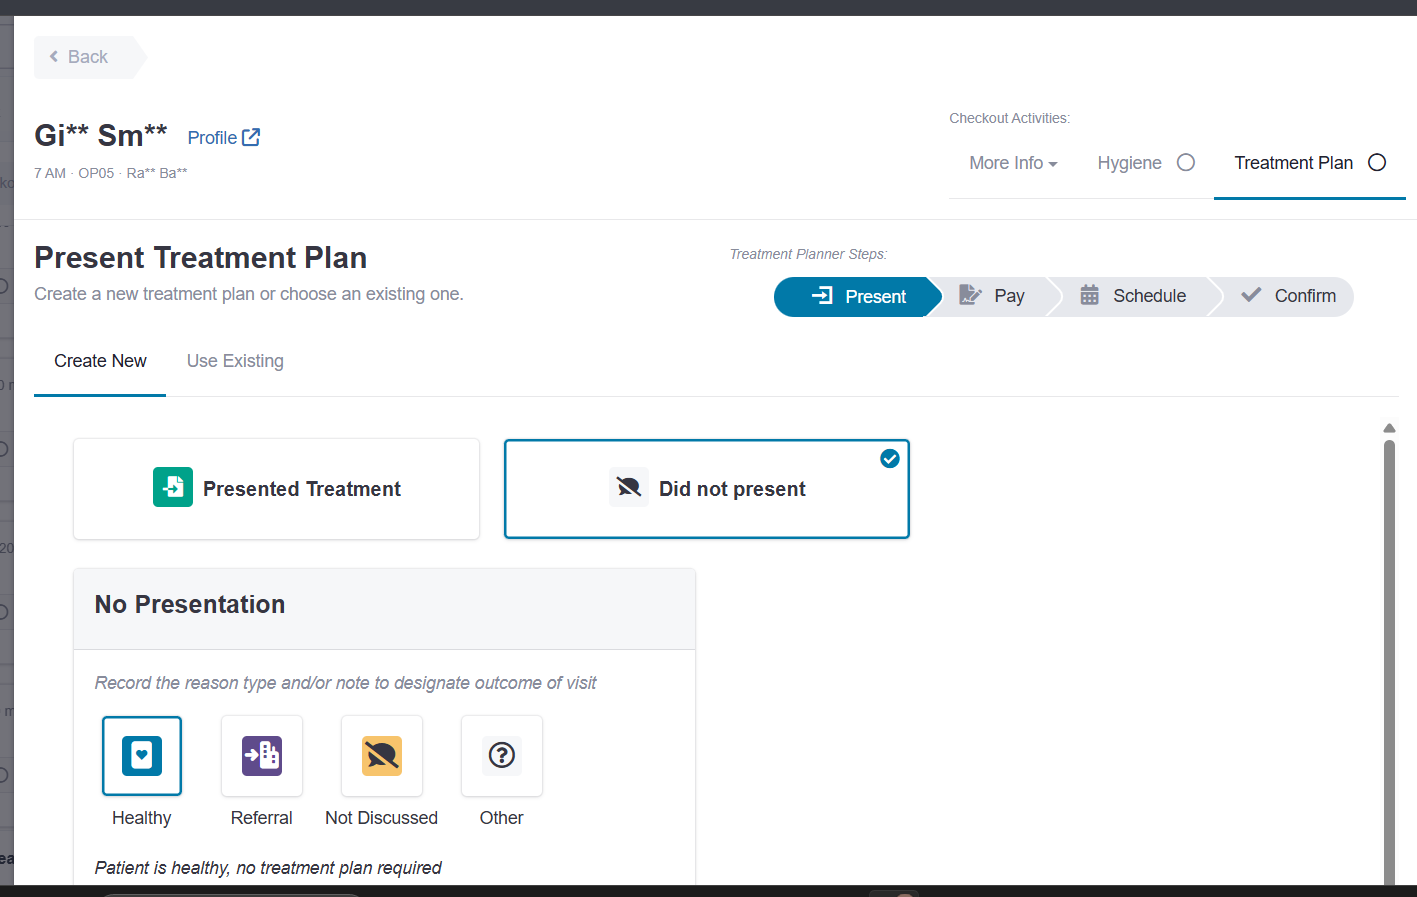Viewport: 1417px width, 897px height.
Task: Click the scrollbar up arrow
Action: pos(1389,428)
